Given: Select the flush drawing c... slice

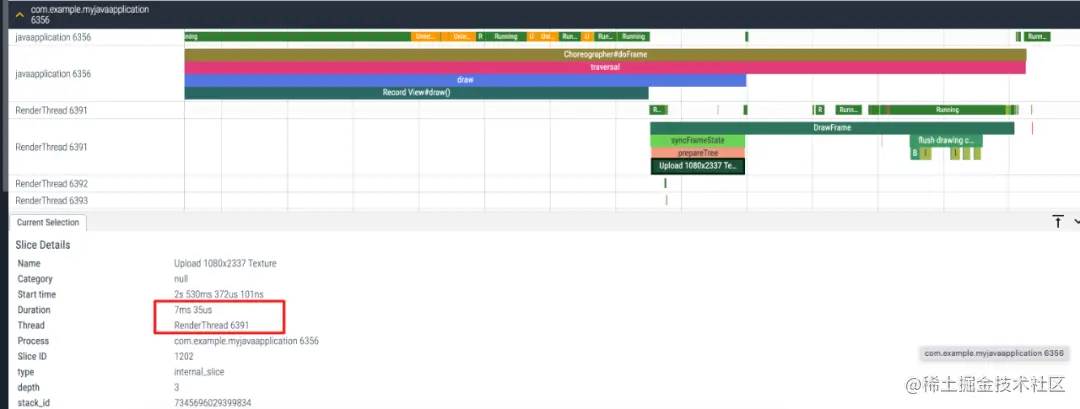Looking at the screenshot, I should pyautogui.click(x=946, y=140).
